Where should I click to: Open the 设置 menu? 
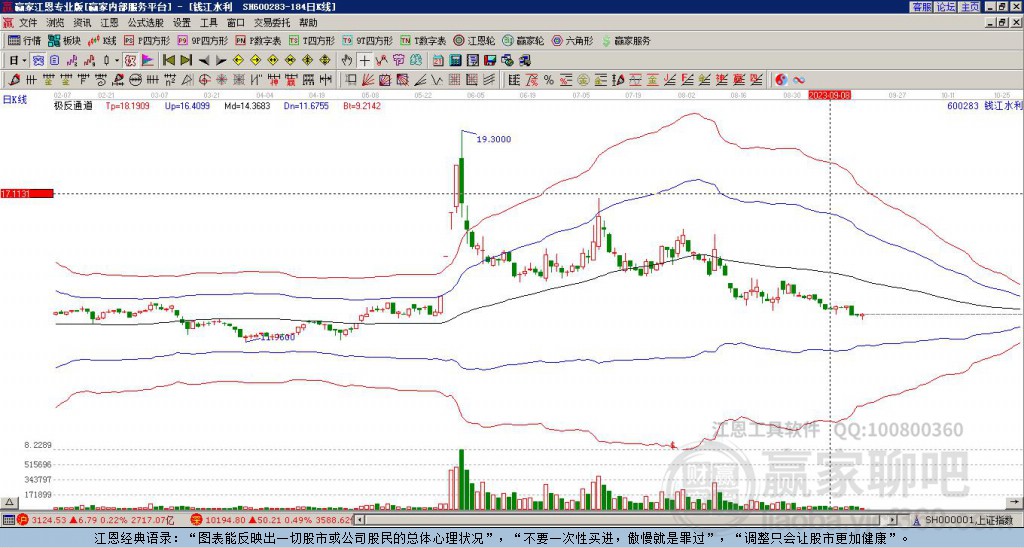[182, 23]
